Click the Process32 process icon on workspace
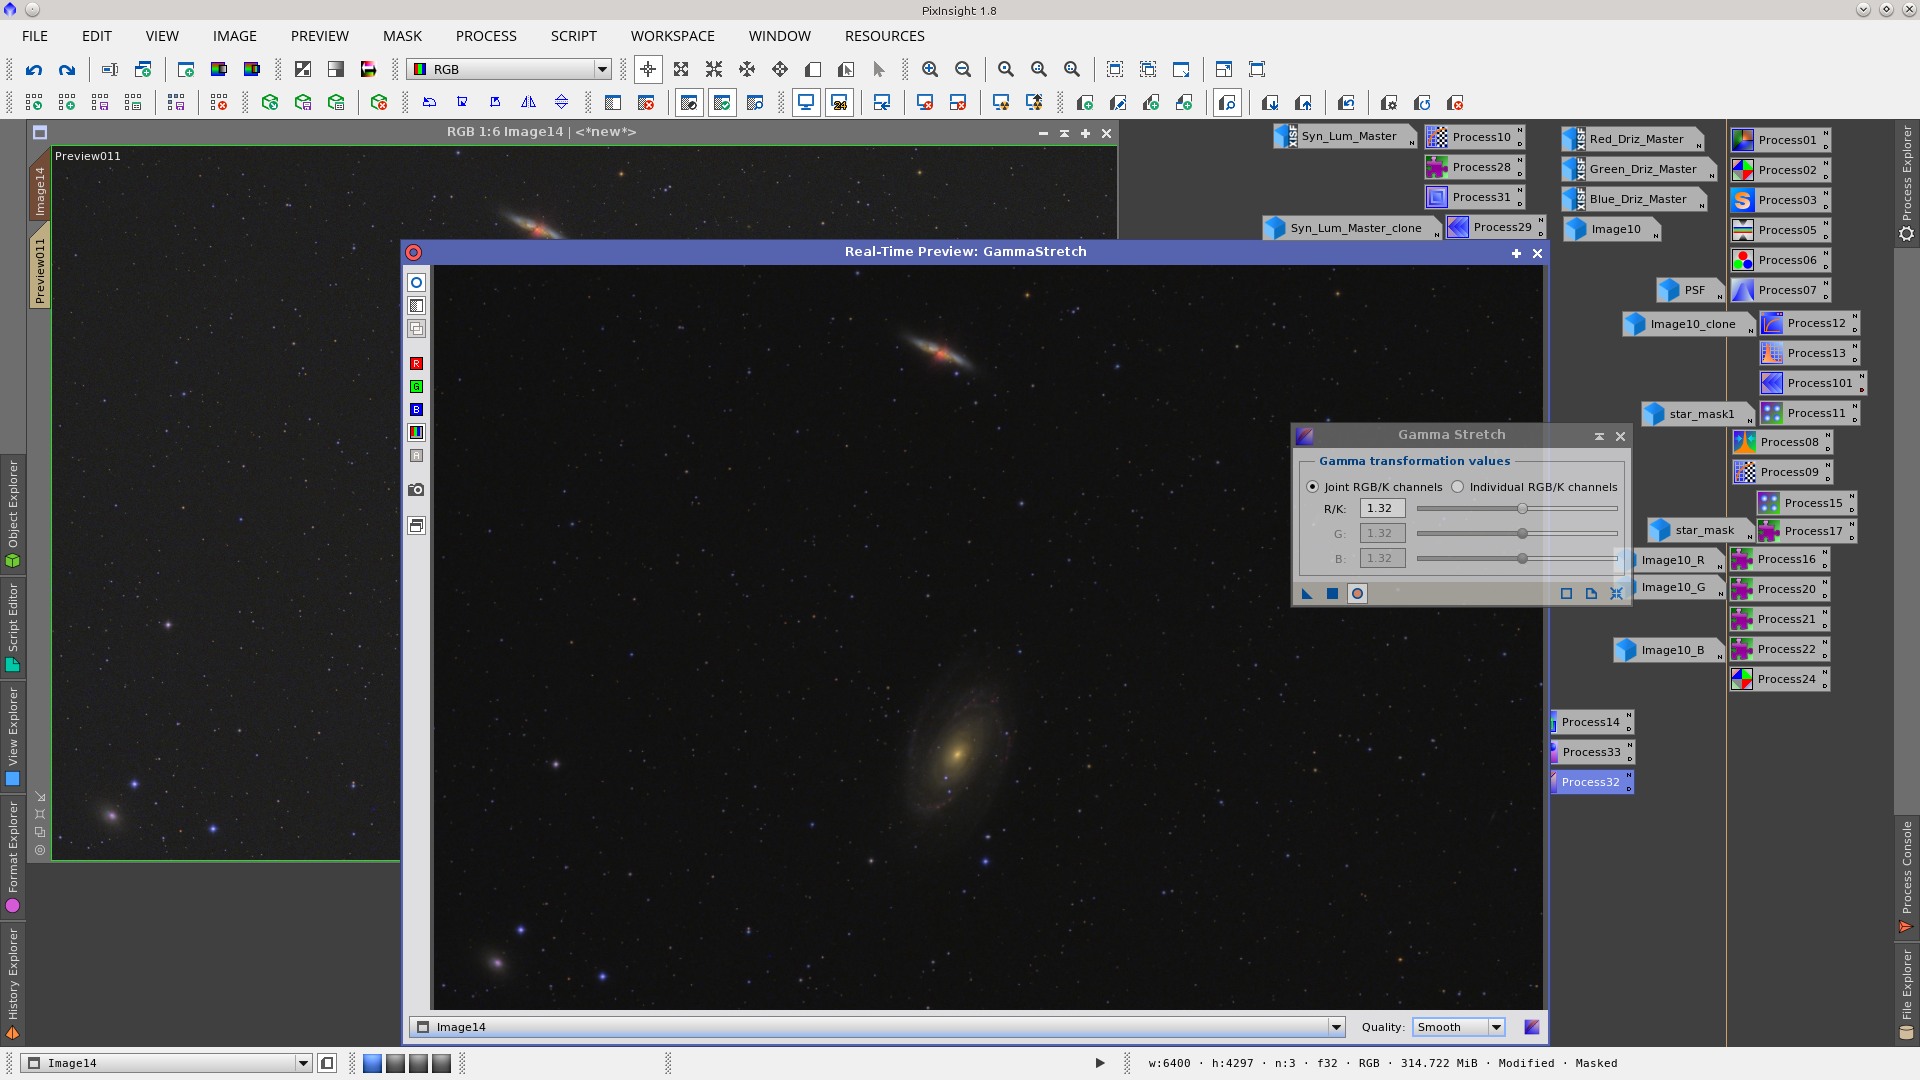Screen dimensions: 1920x1080 (x=1590, y=781)
